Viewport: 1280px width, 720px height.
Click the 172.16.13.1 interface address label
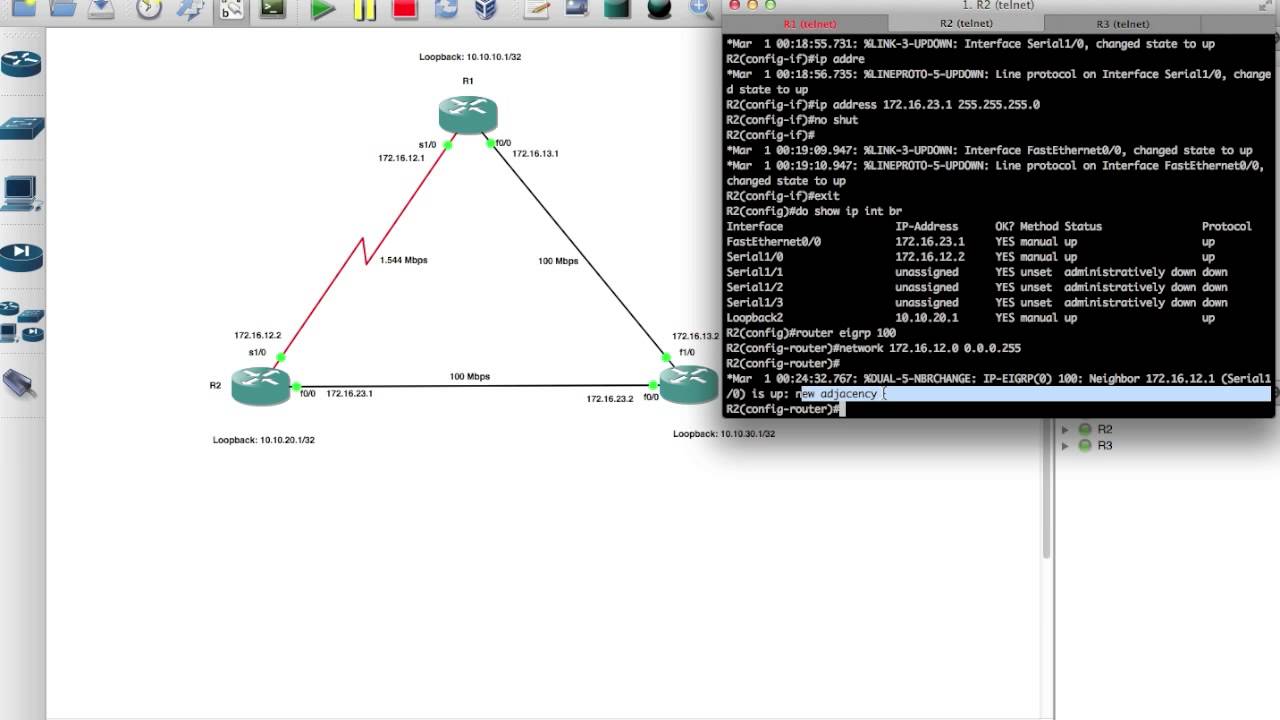pos(535,153)
